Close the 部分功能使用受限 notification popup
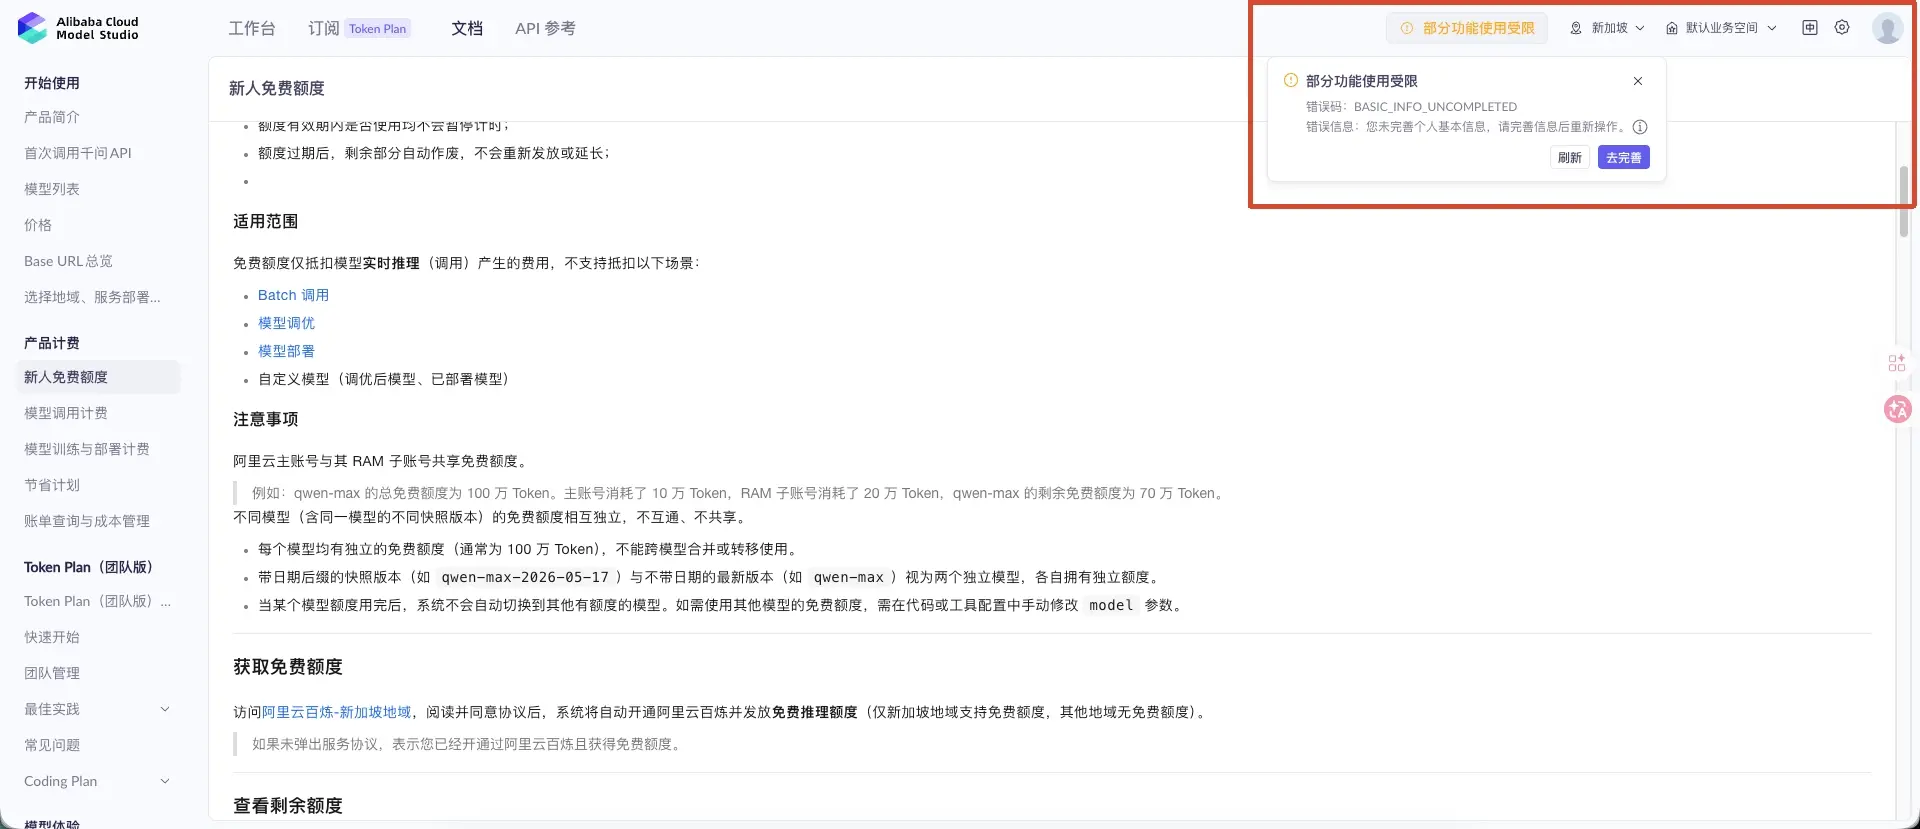The height and width of the screenshot is (829, 1920). point(1638,81)
